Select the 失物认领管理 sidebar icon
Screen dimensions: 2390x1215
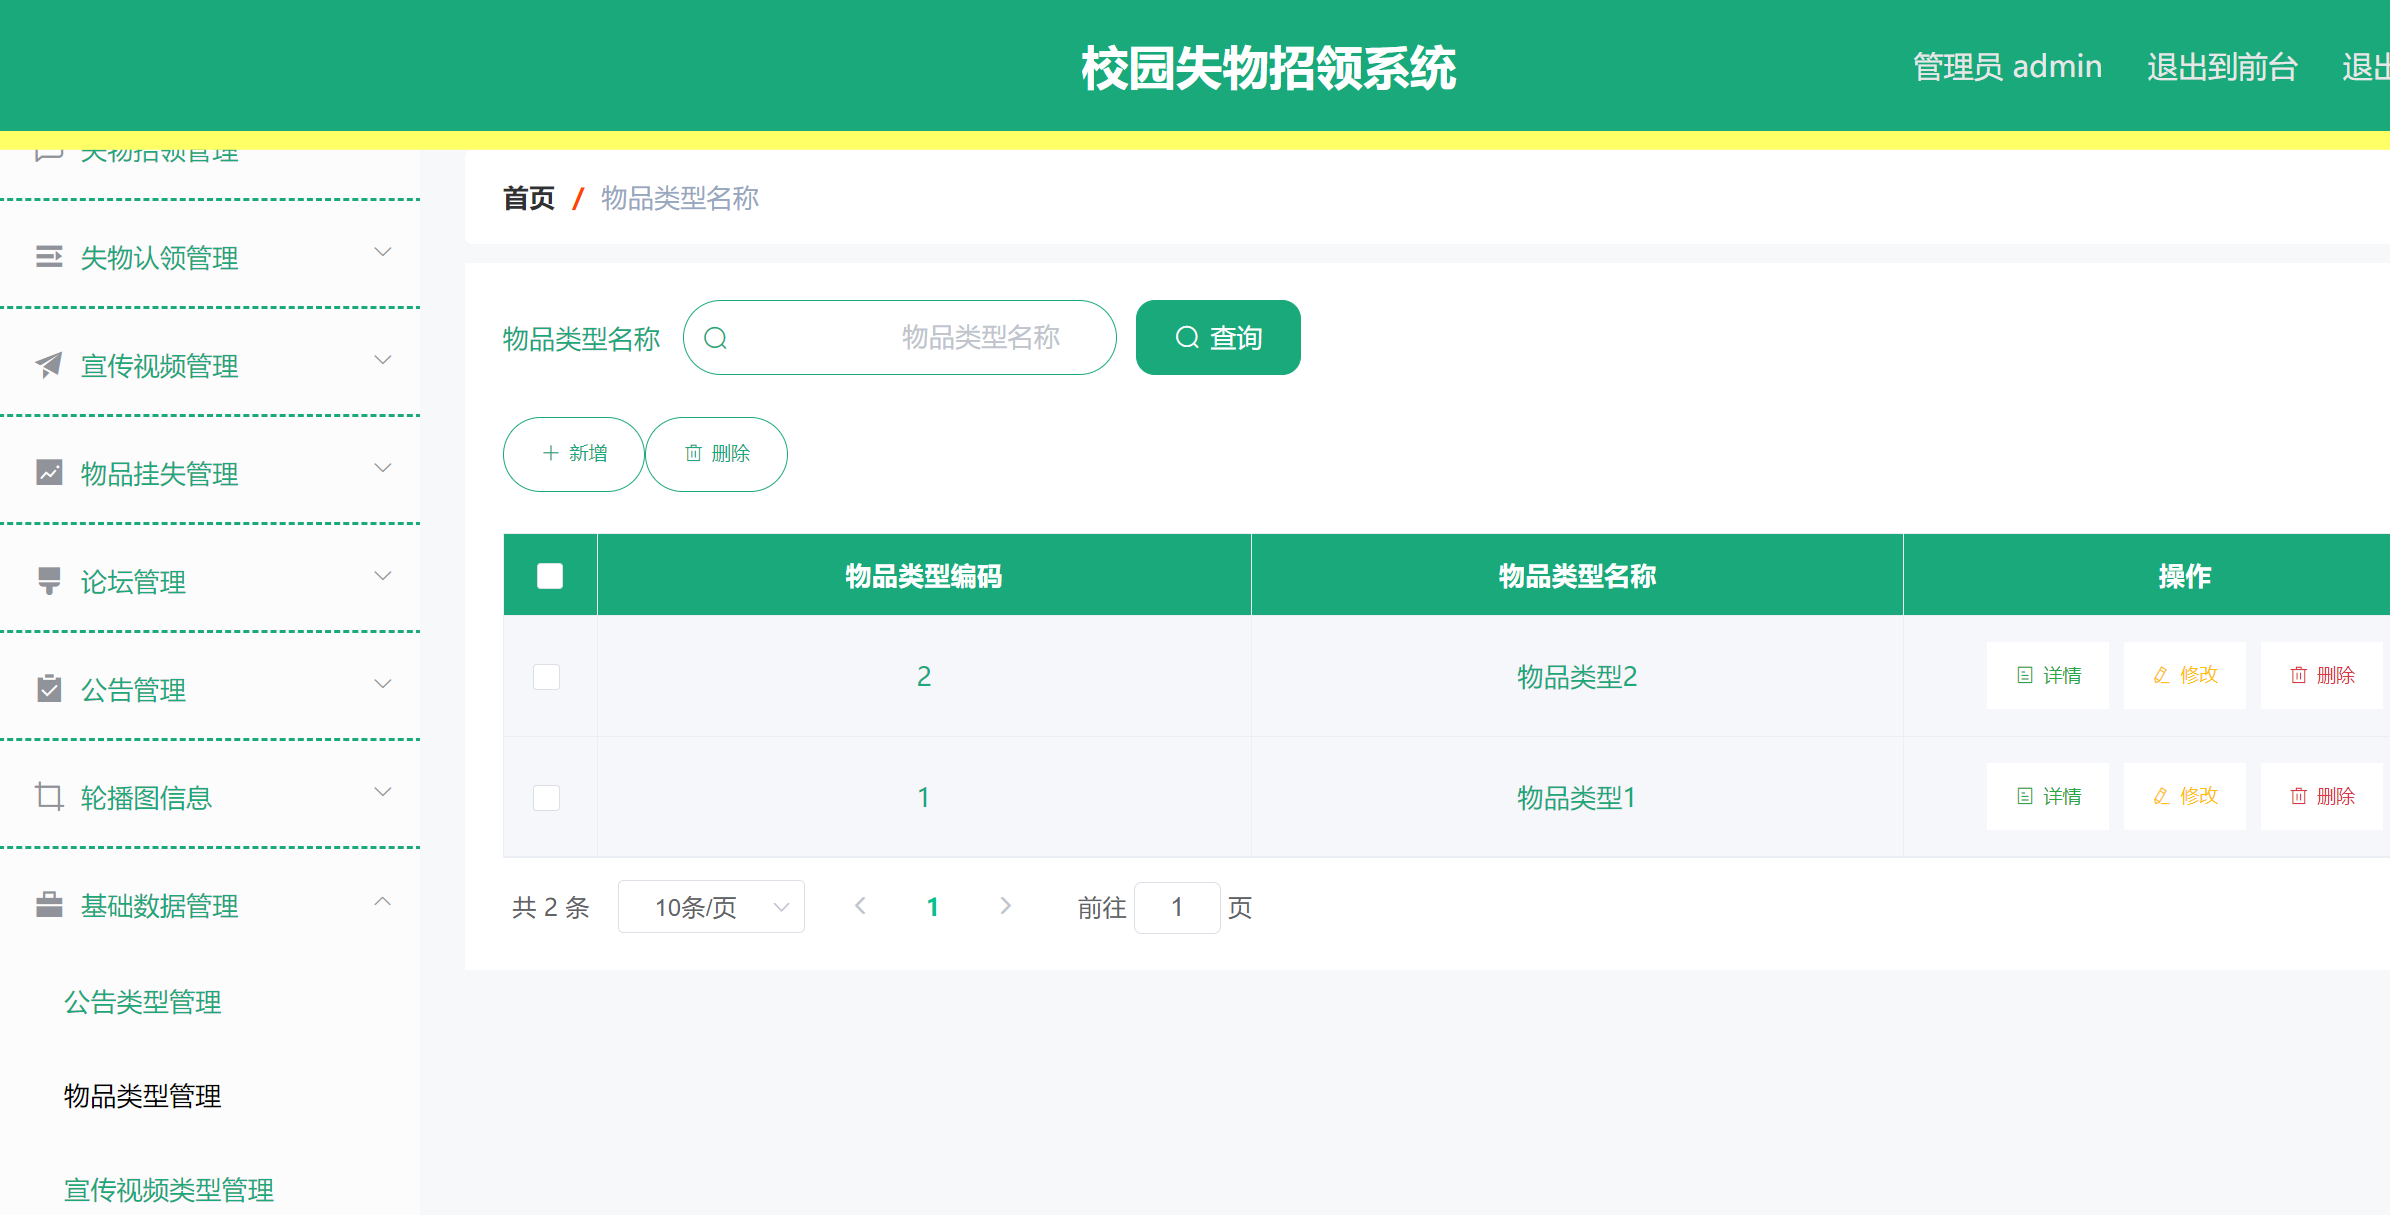click(x=50, y=258)
